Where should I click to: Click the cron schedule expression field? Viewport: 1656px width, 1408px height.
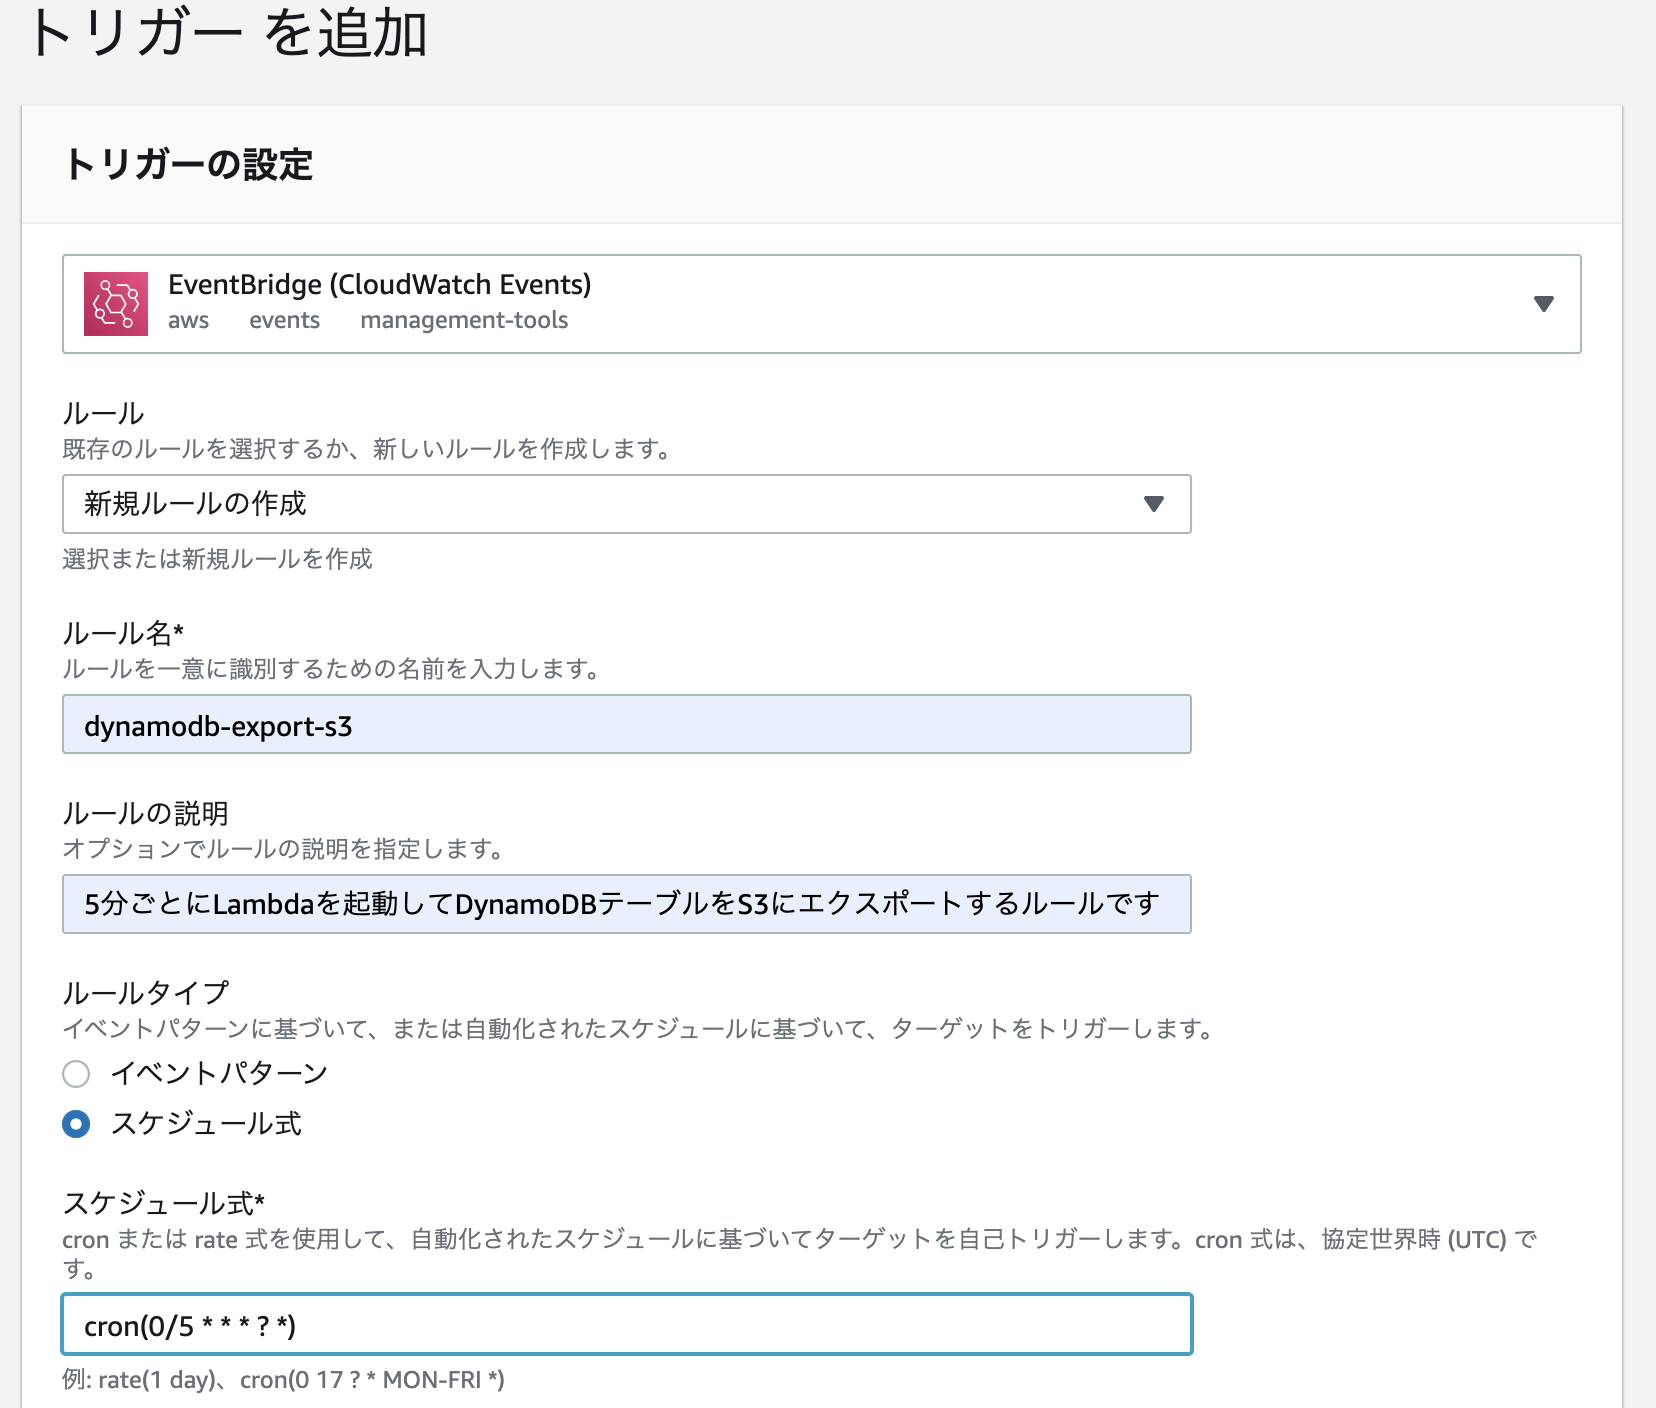(x=627, y=1325)
